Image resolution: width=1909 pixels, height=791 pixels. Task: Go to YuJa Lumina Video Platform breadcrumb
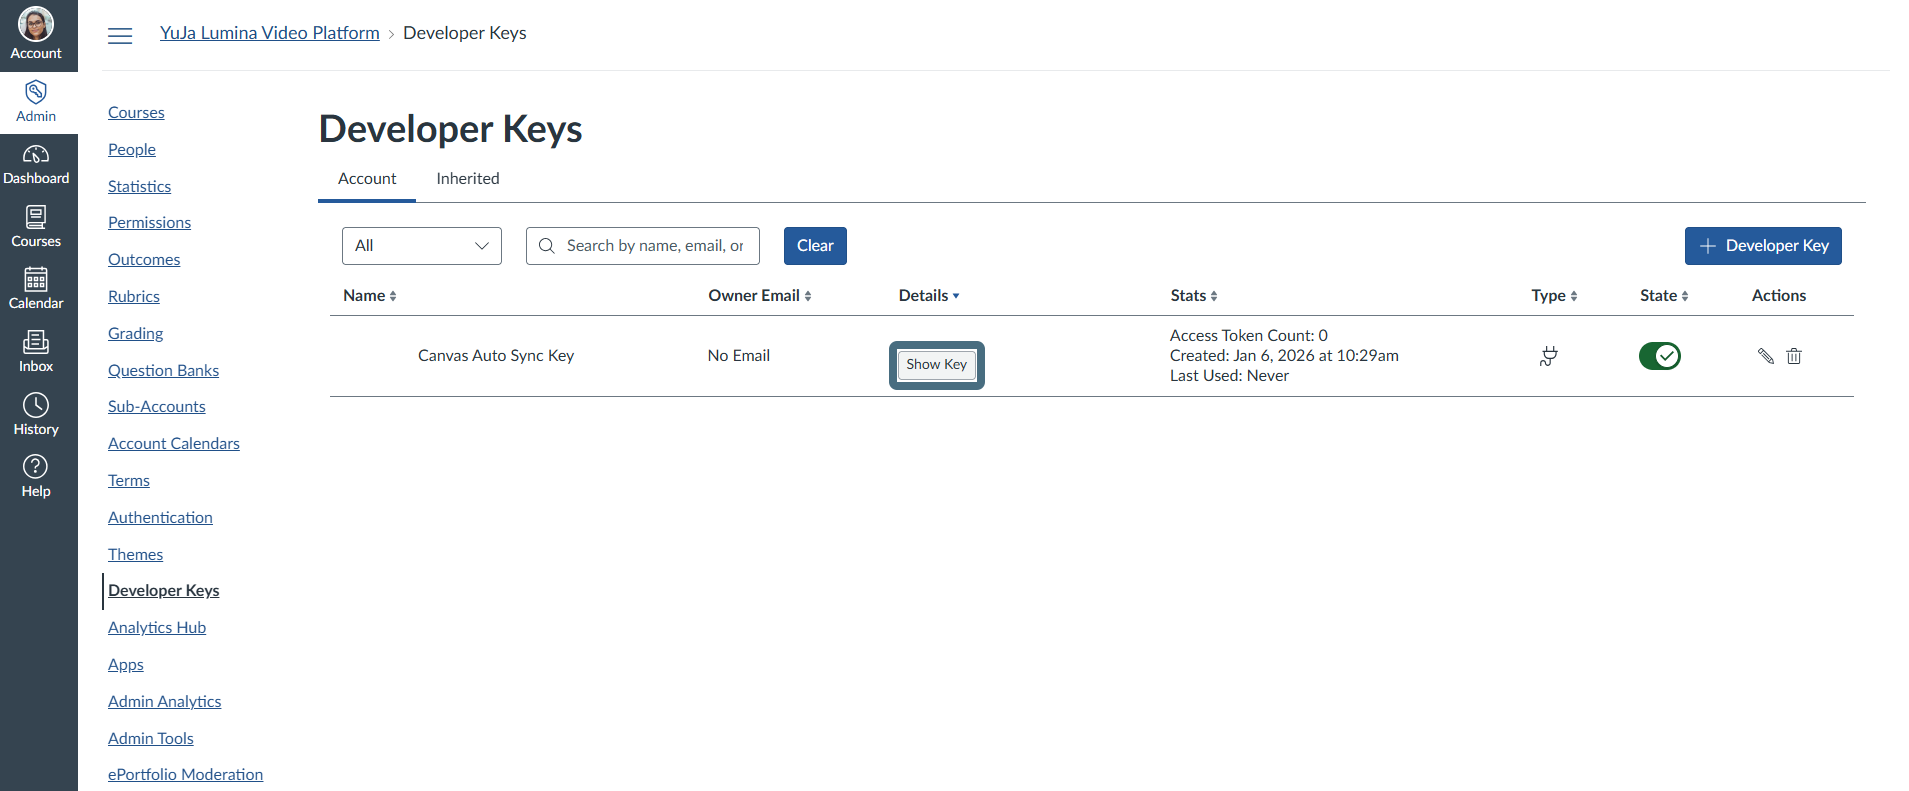pos(270,33)
